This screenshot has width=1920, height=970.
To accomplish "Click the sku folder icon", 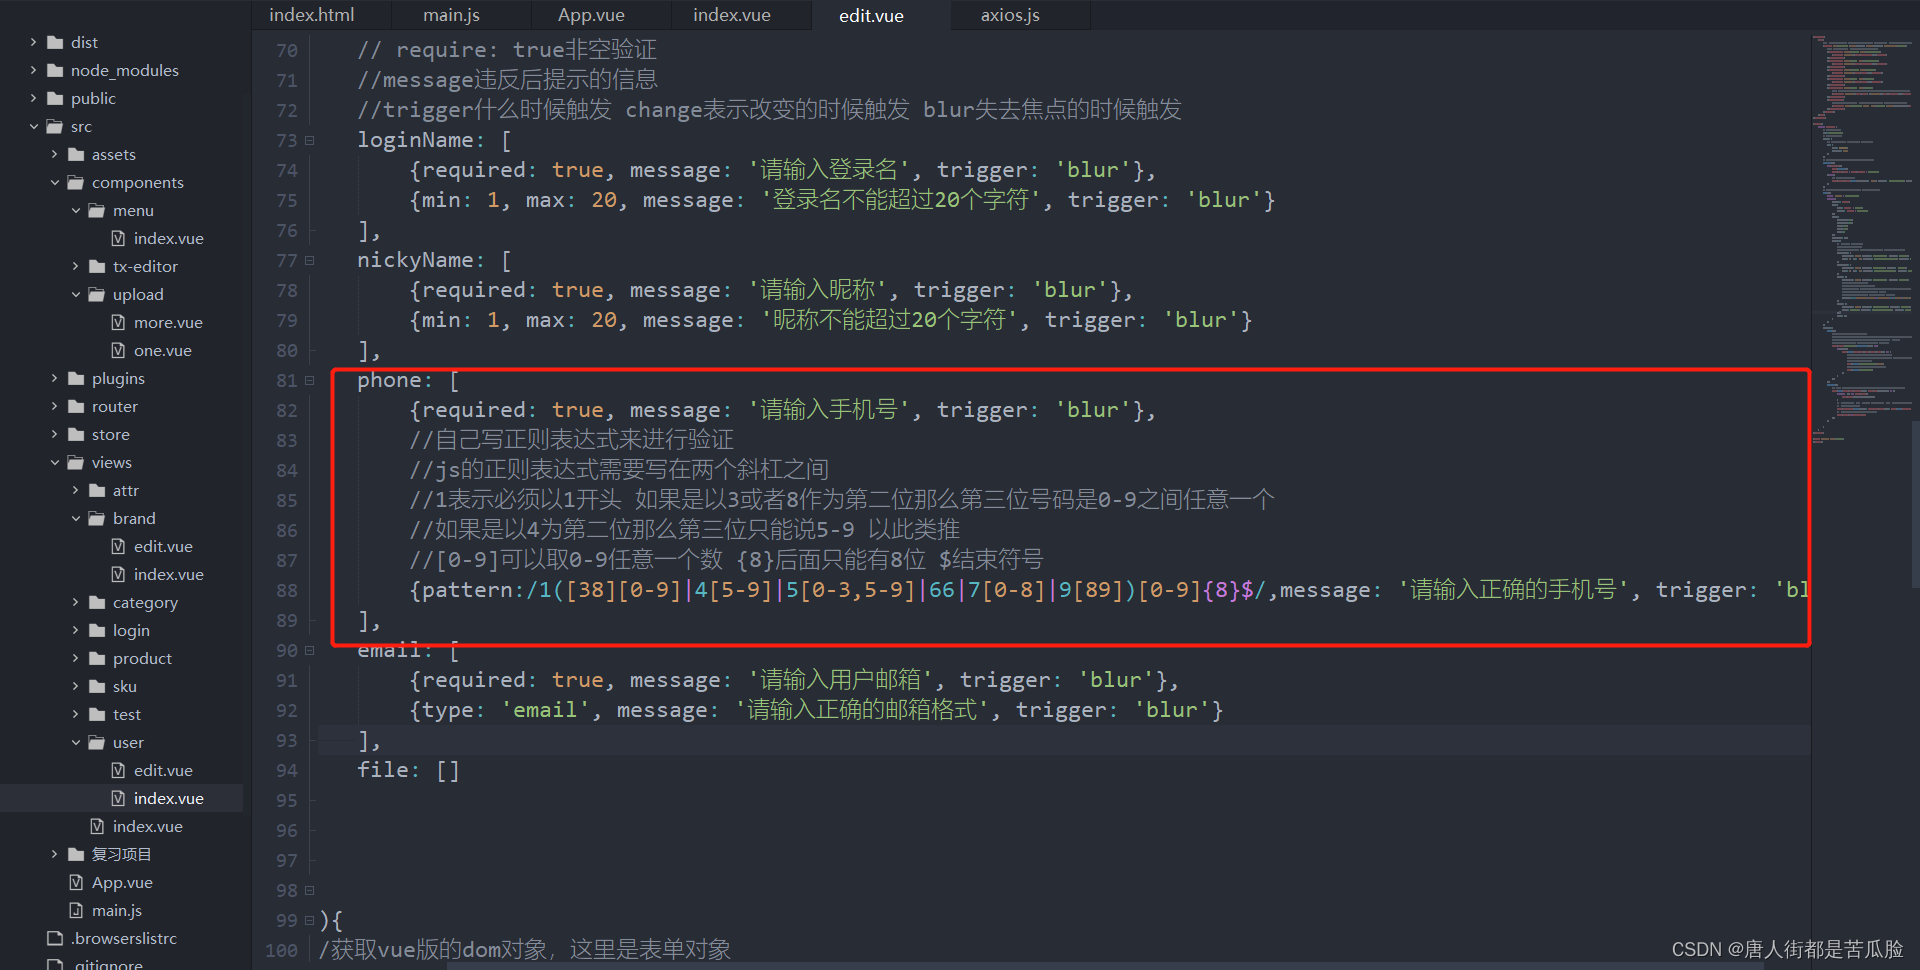I will coord(97,686).
